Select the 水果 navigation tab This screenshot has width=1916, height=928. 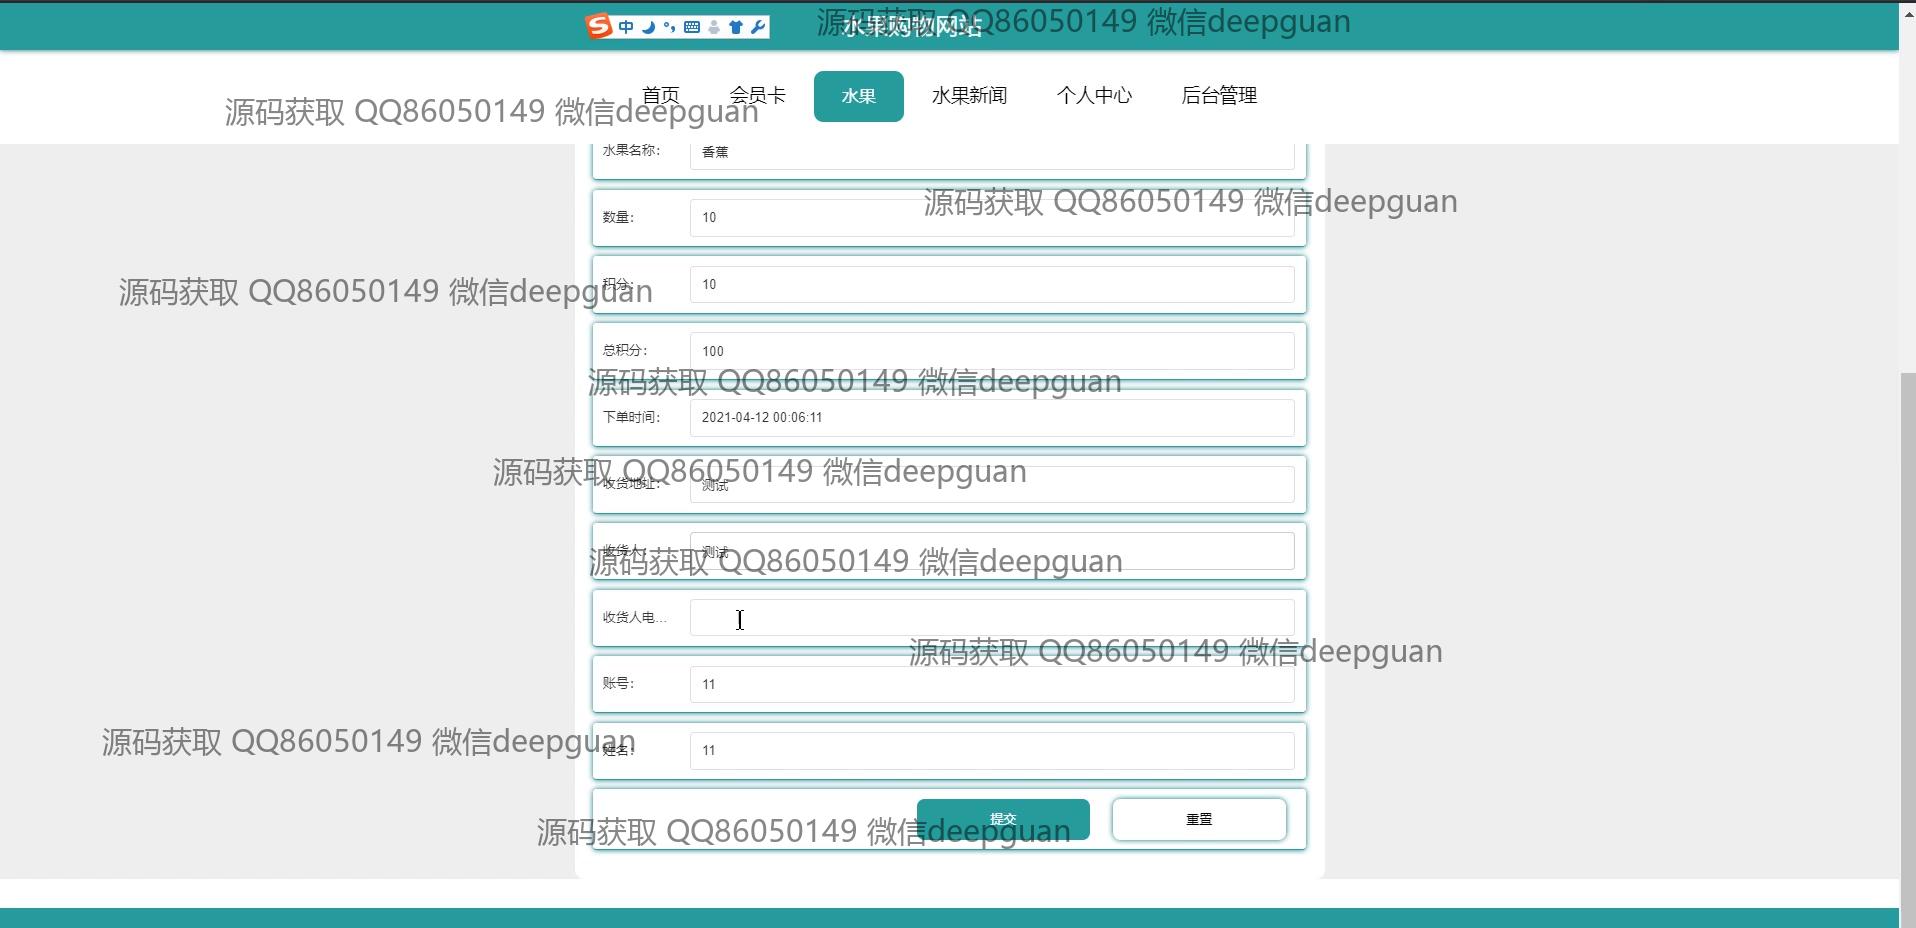[x=858, y=96]
